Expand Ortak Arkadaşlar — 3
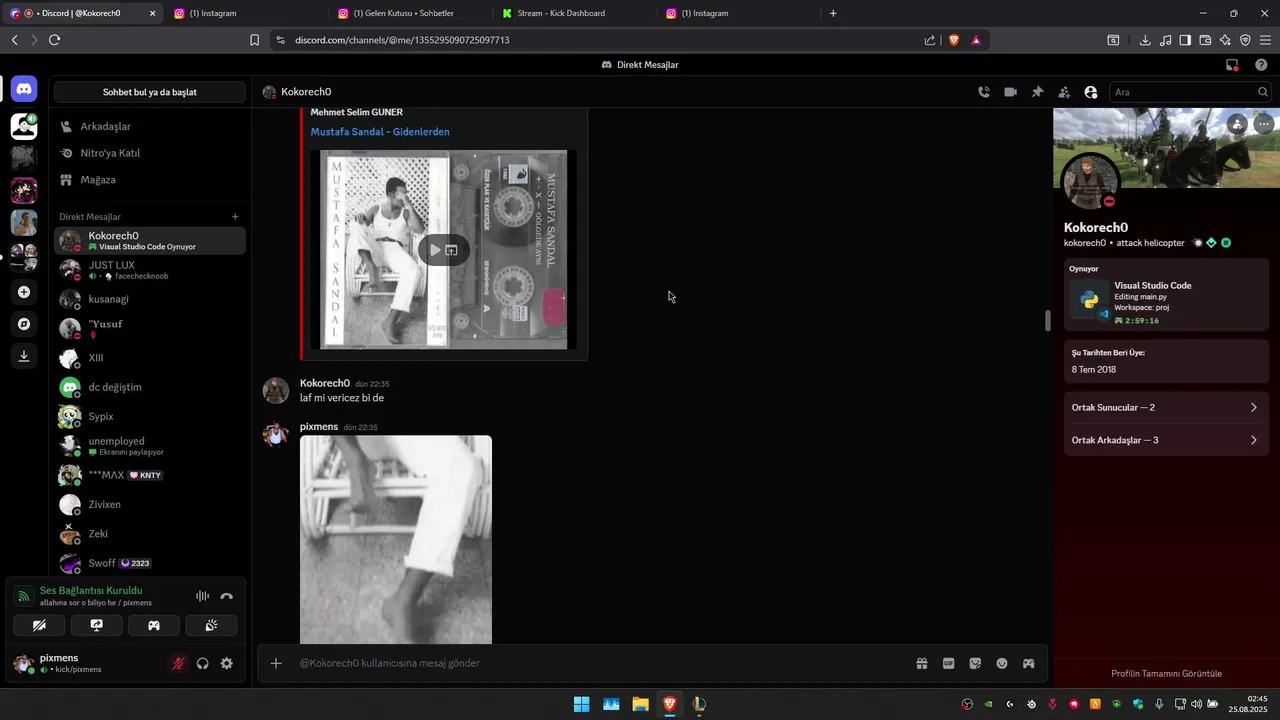 pos(1166,440)
